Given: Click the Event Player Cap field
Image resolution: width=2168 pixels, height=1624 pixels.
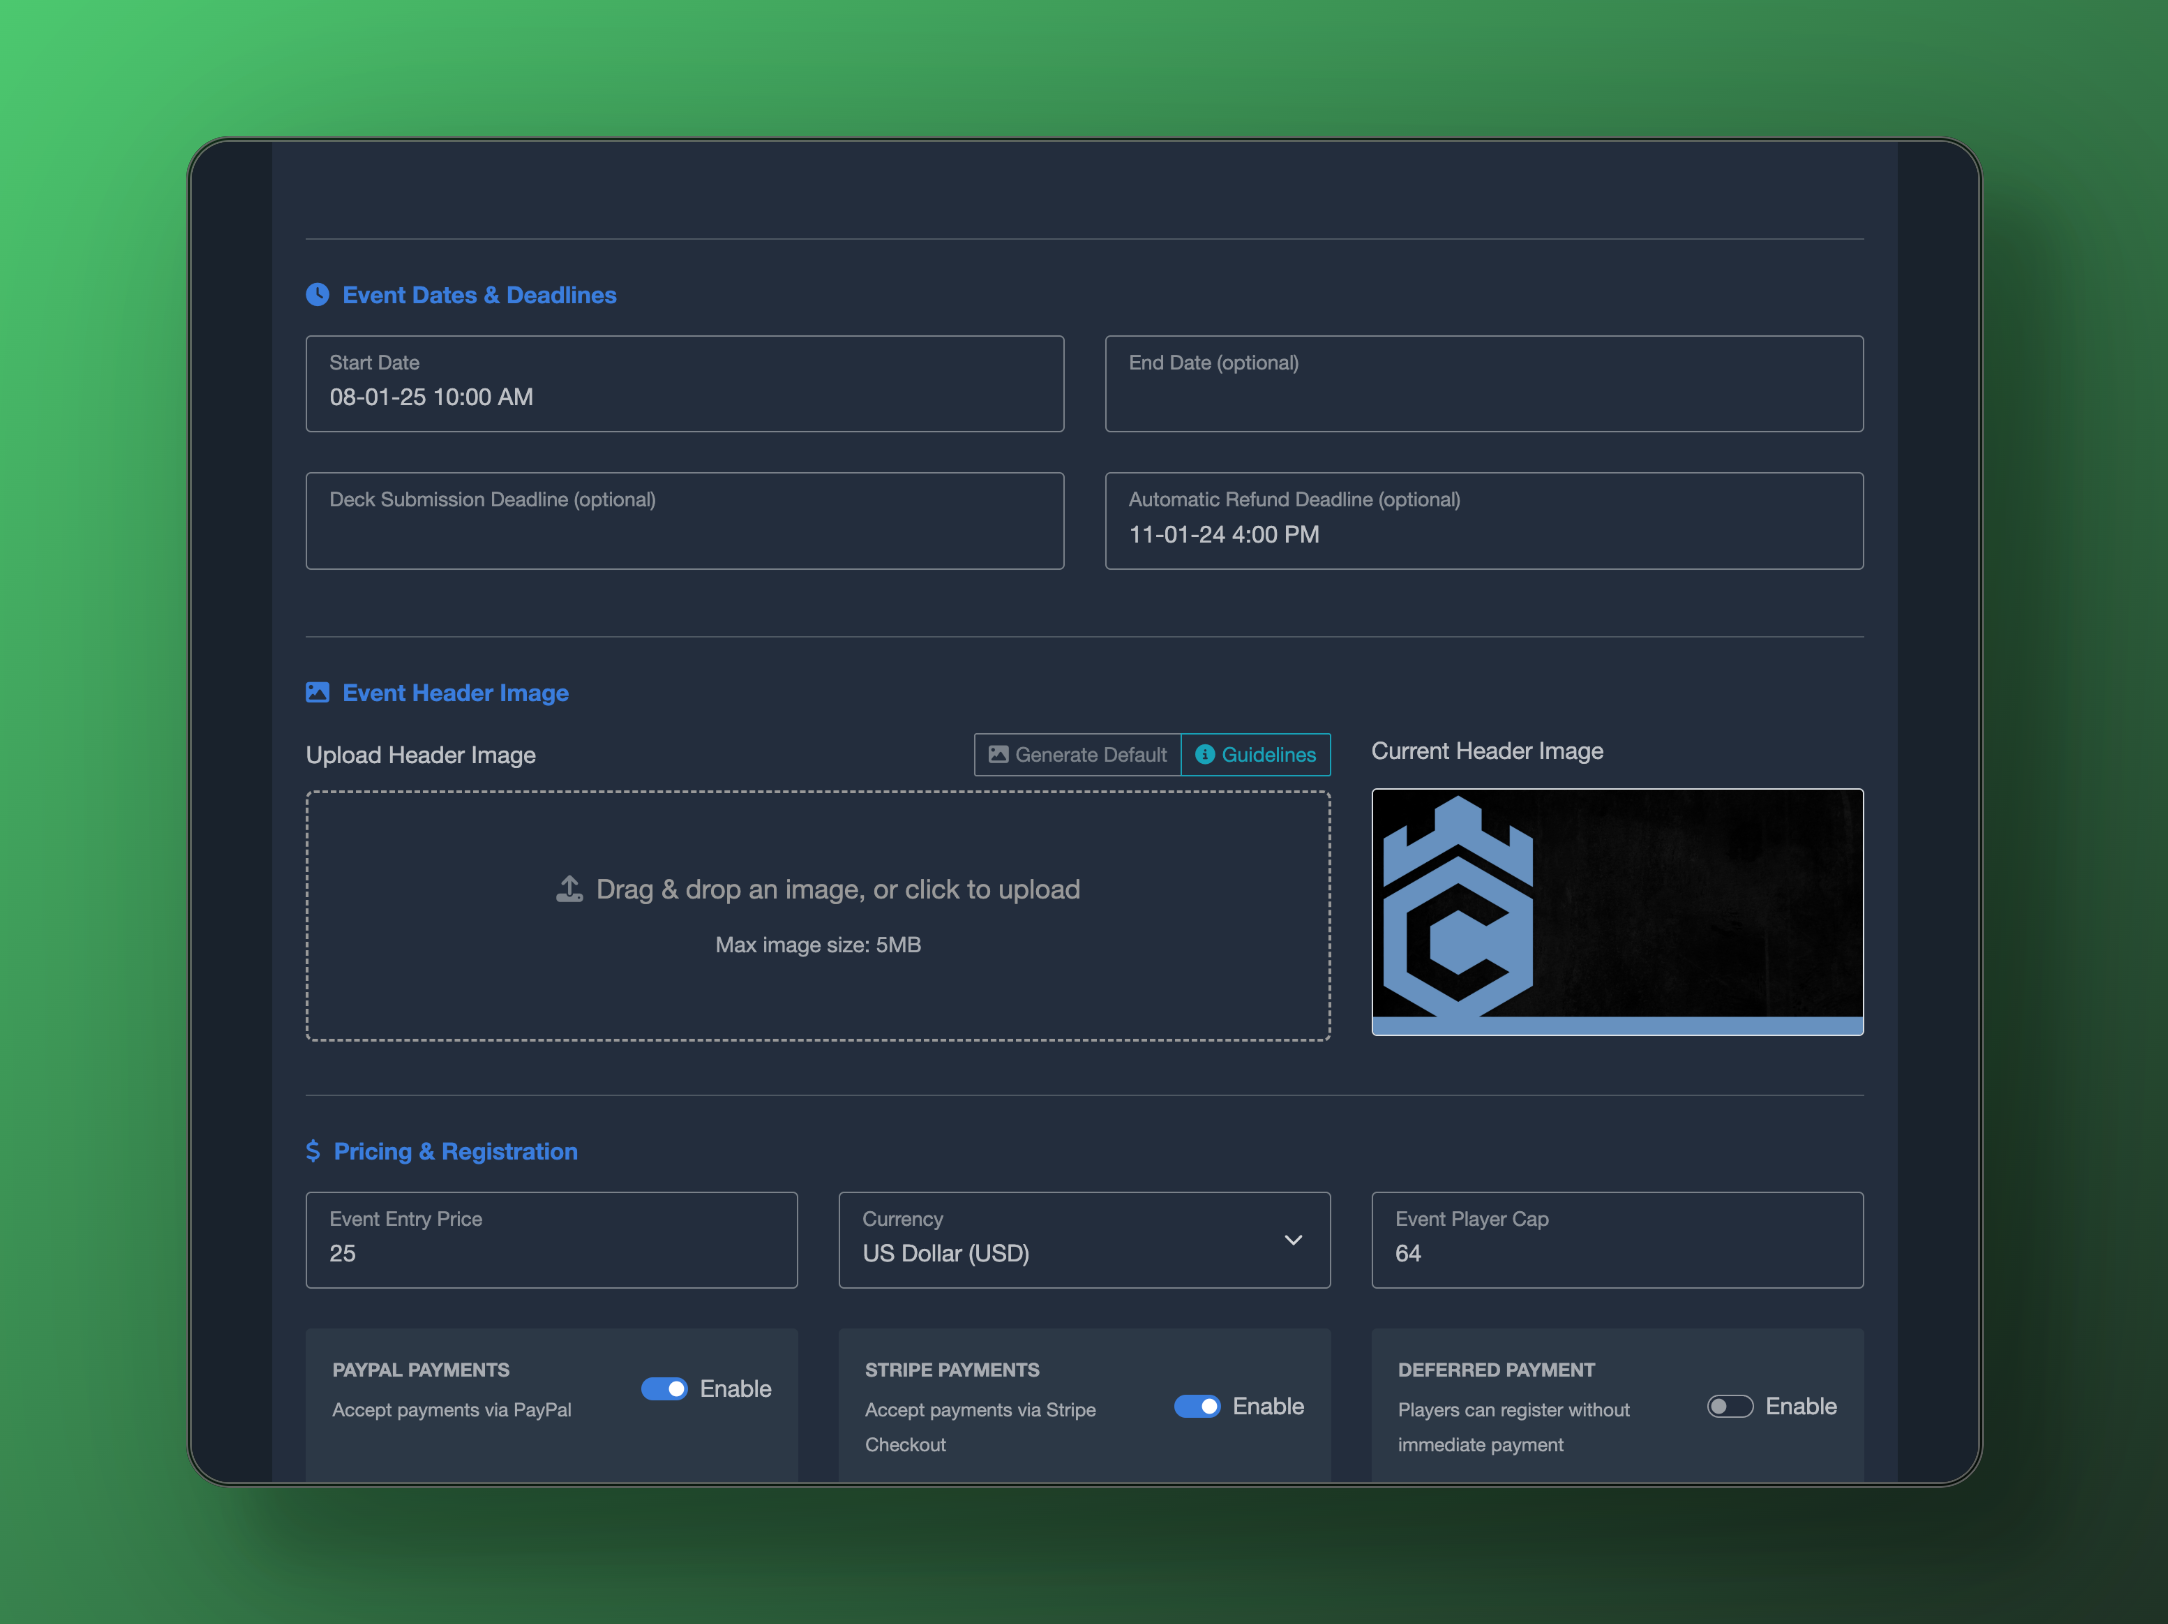Looking at the screenshot, I should click(1616, 1240).
